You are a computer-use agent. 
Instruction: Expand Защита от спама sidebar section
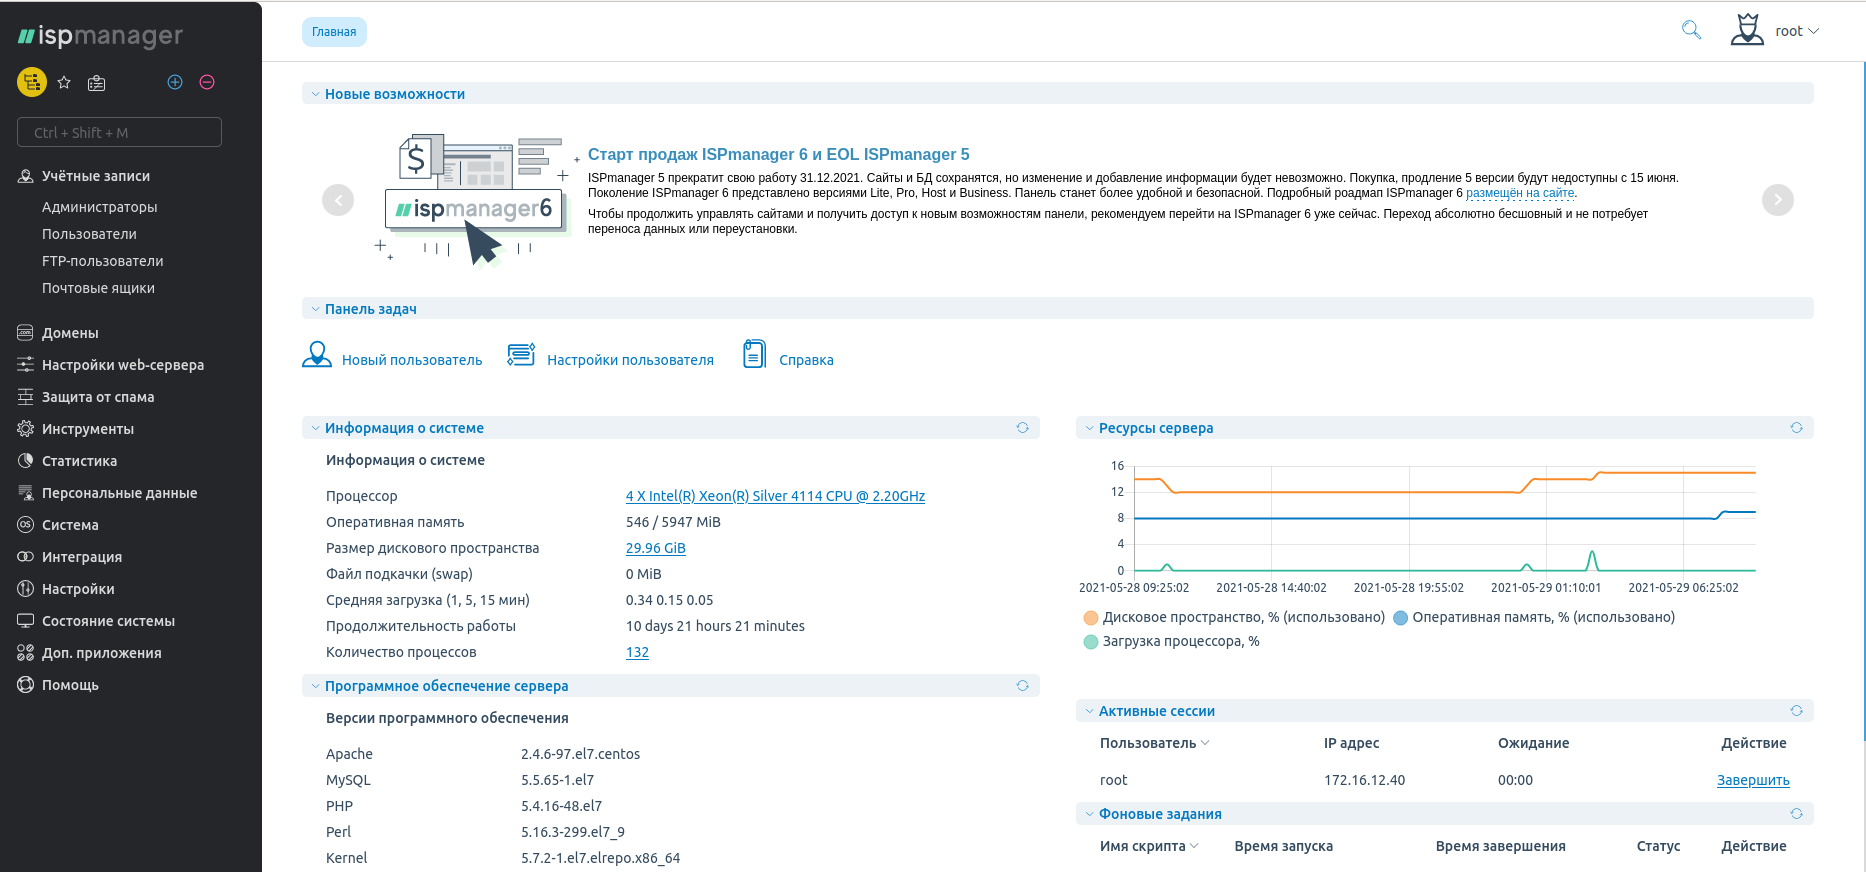tap(98, 397)
